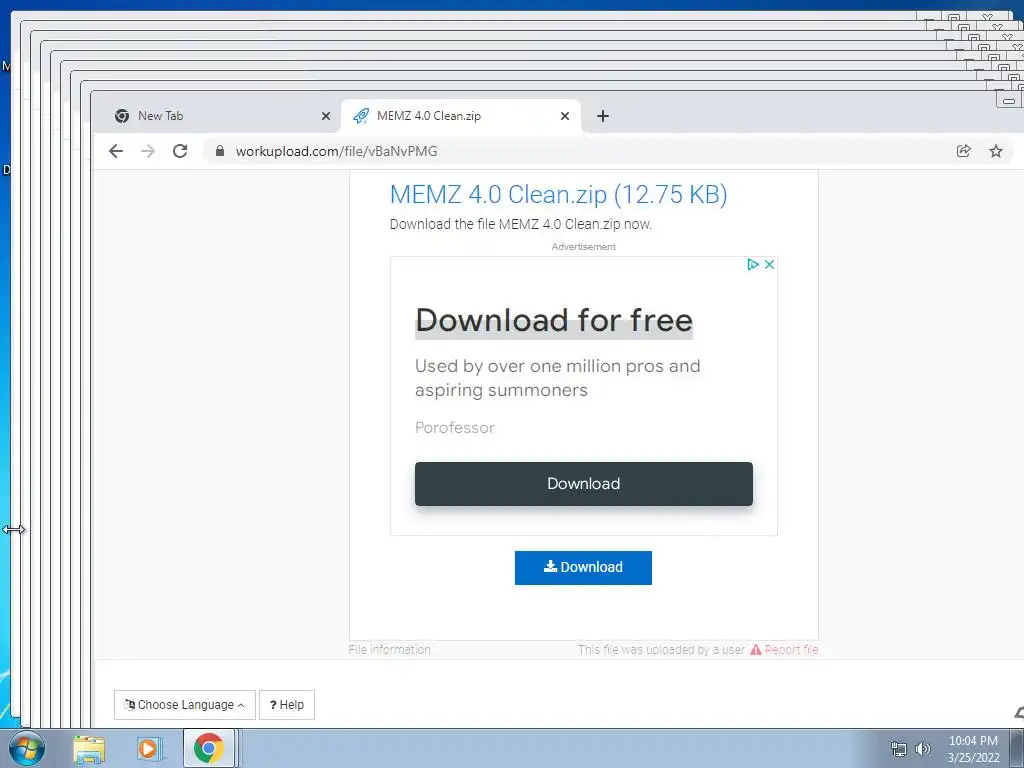Open the Windows Start menu
Screen dimensions: 1024x768
26,748
